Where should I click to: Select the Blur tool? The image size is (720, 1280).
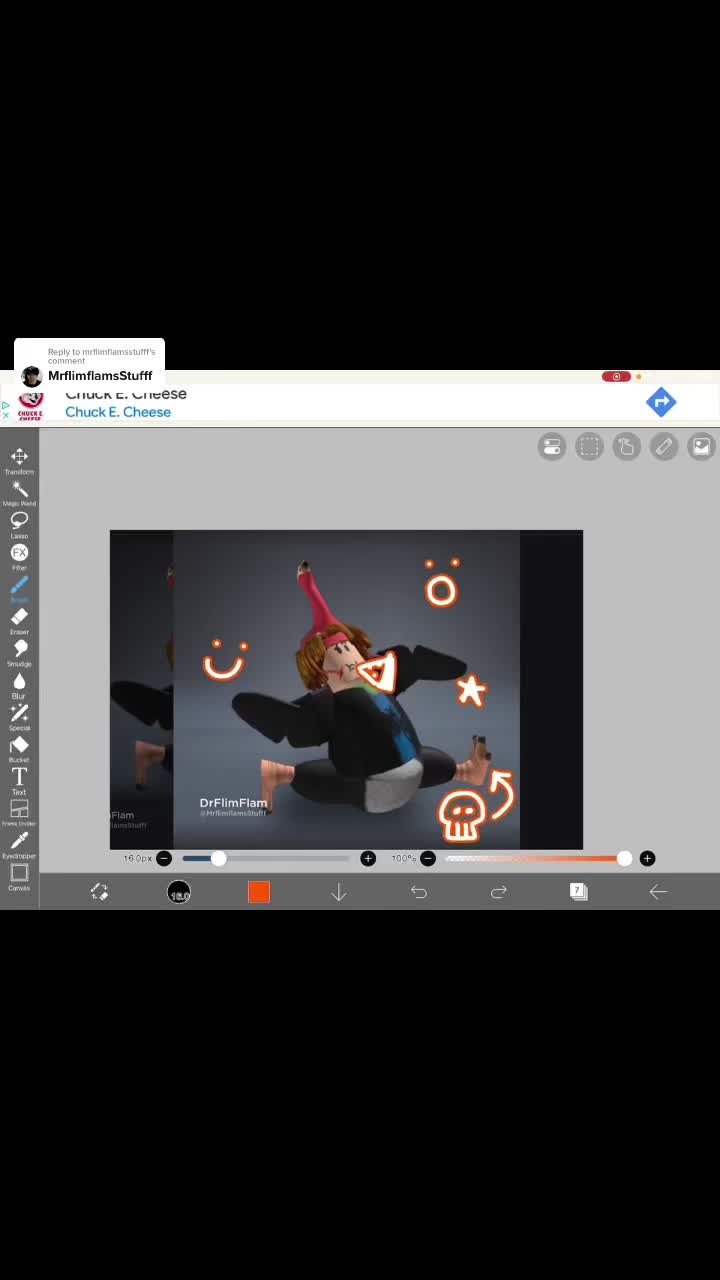(19, 685)
